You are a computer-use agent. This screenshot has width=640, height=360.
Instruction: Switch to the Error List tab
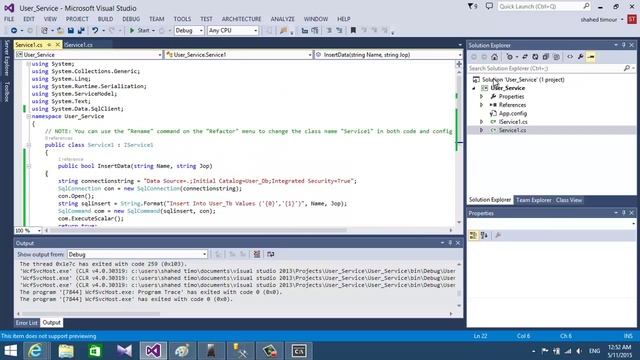pyautogui.click(x=27, y=323)
